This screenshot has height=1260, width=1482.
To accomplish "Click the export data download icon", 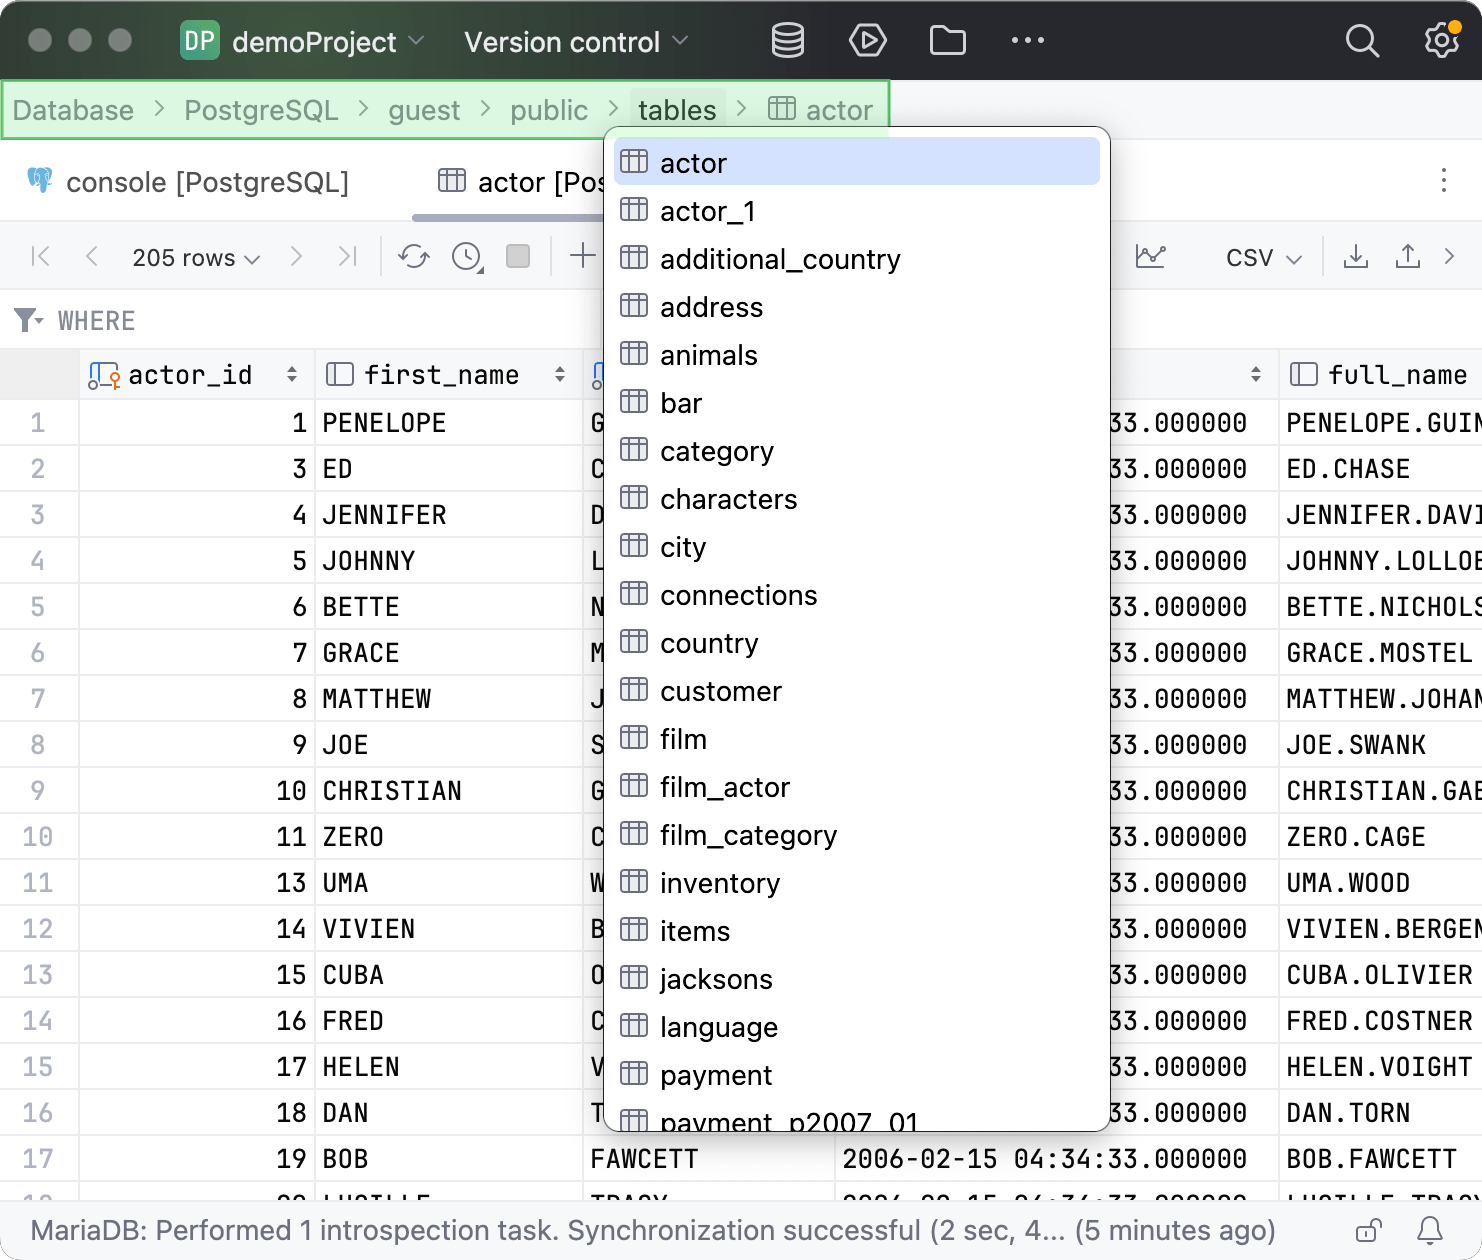I will click(1355, 257).
